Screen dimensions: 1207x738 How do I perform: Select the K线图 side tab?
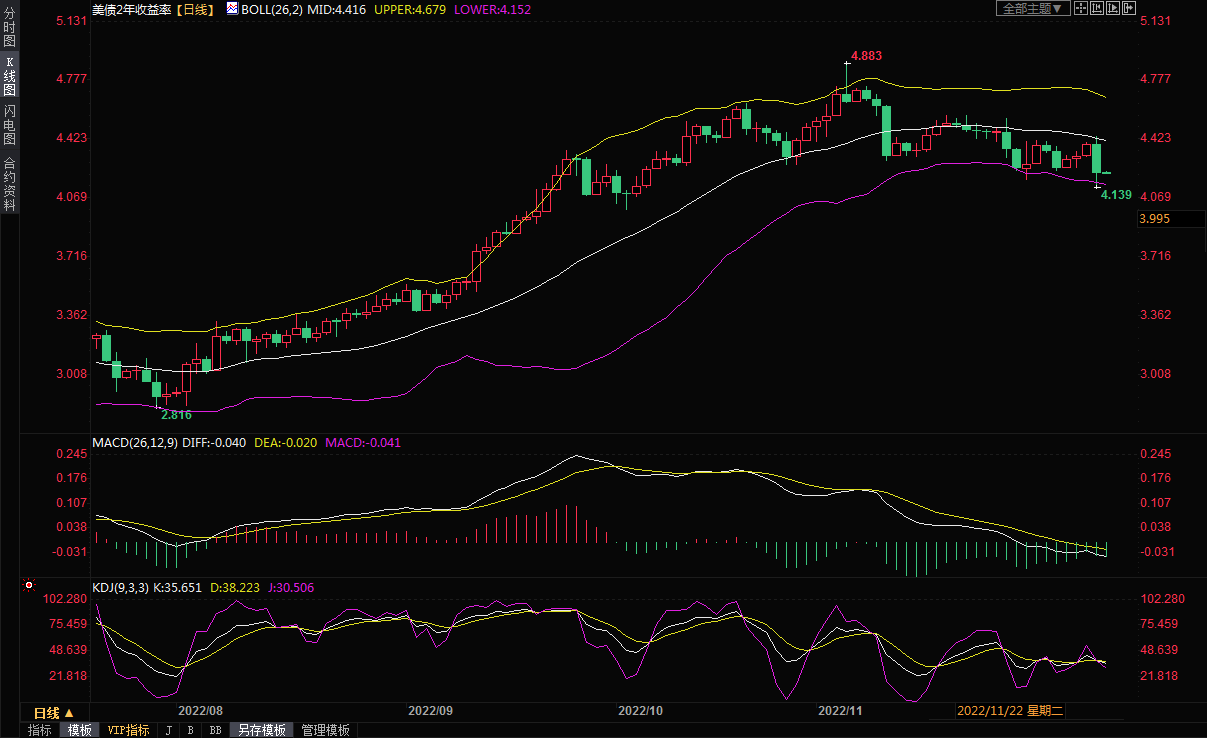coord(9,76)
